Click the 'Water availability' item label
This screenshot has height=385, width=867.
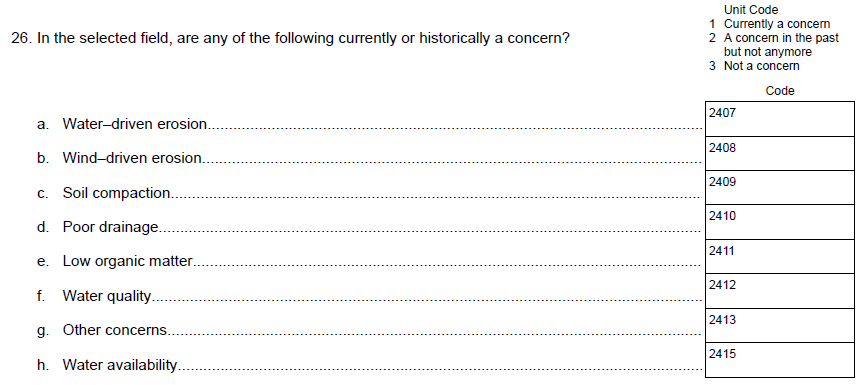click(119, 365)
